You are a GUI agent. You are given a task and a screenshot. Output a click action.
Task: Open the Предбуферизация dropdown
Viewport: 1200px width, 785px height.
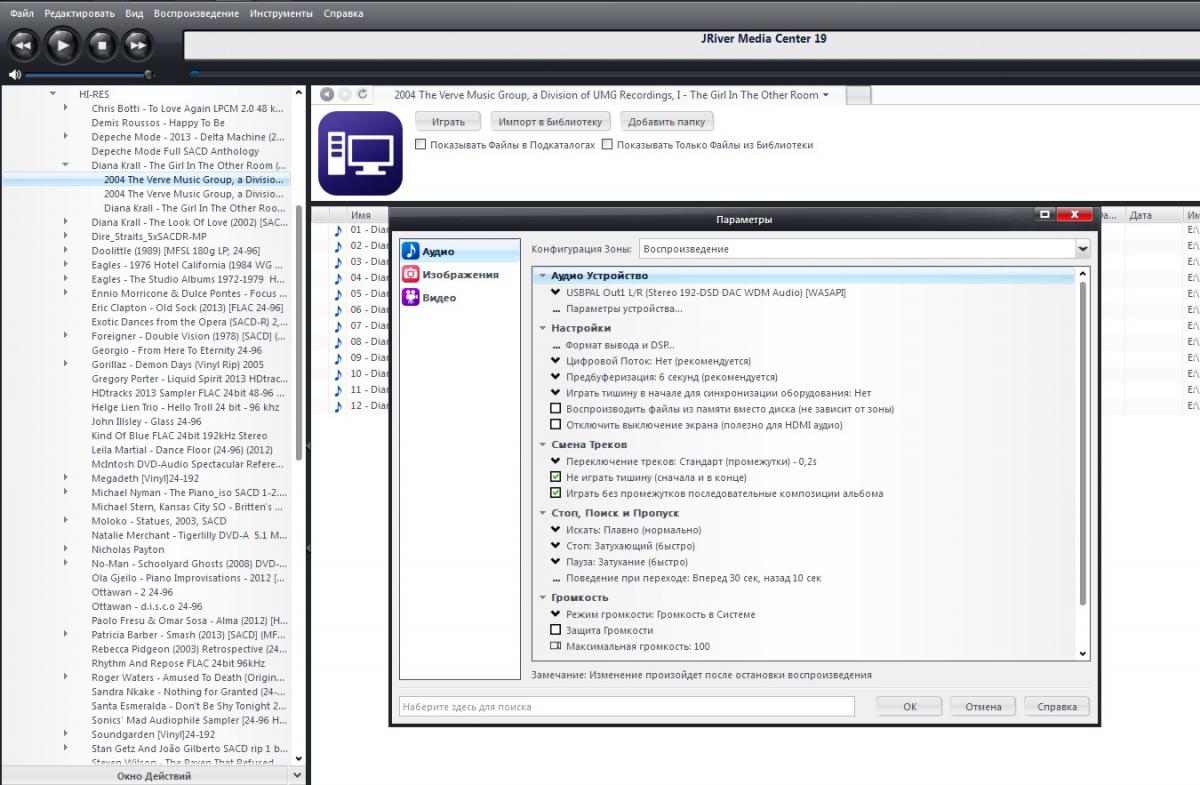556,377
